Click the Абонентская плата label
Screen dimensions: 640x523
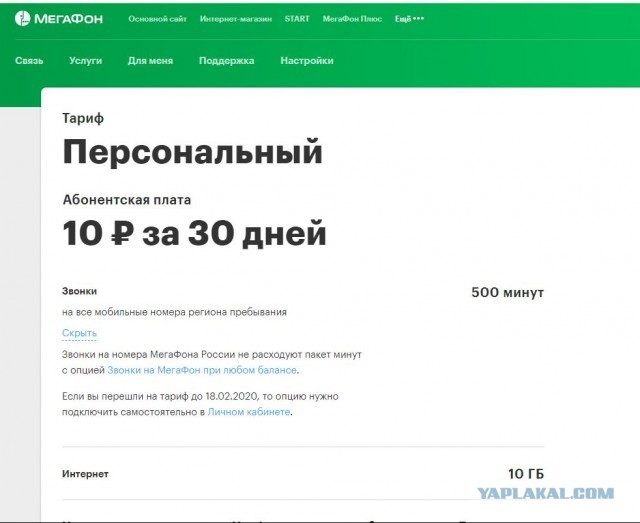click(x=127, y=200)
